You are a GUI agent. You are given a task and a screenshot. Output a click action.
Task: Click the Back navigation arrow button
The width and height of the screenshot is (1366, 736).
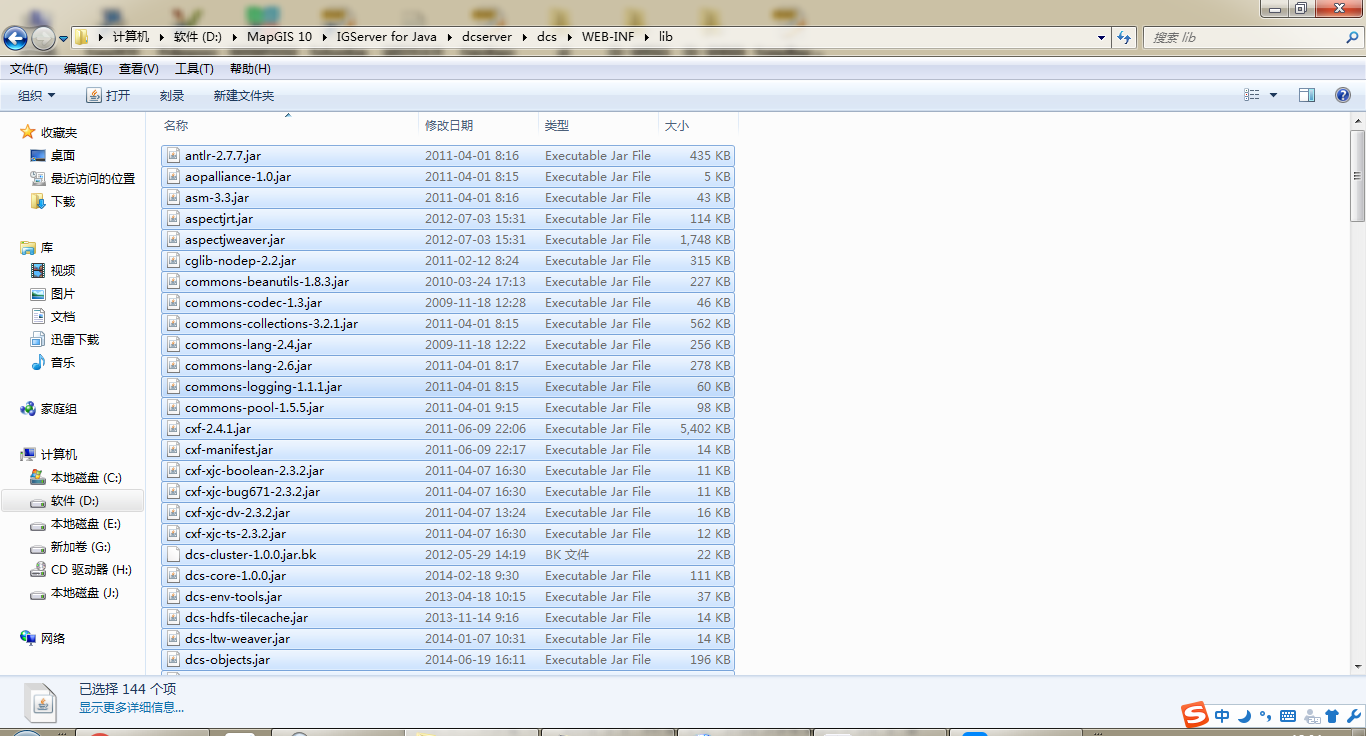(16, 38)
